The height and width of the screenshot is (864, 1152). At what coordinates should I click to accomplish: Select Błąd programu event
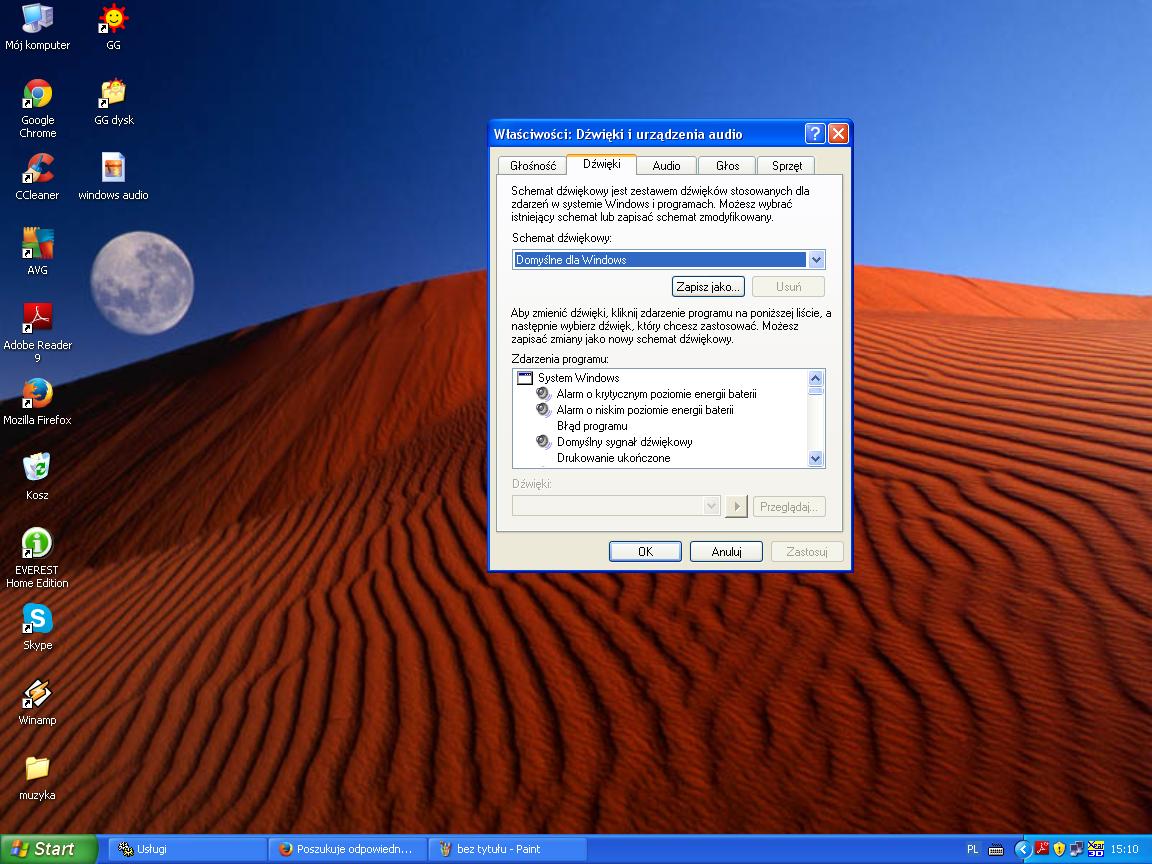[x=592, y=426]
